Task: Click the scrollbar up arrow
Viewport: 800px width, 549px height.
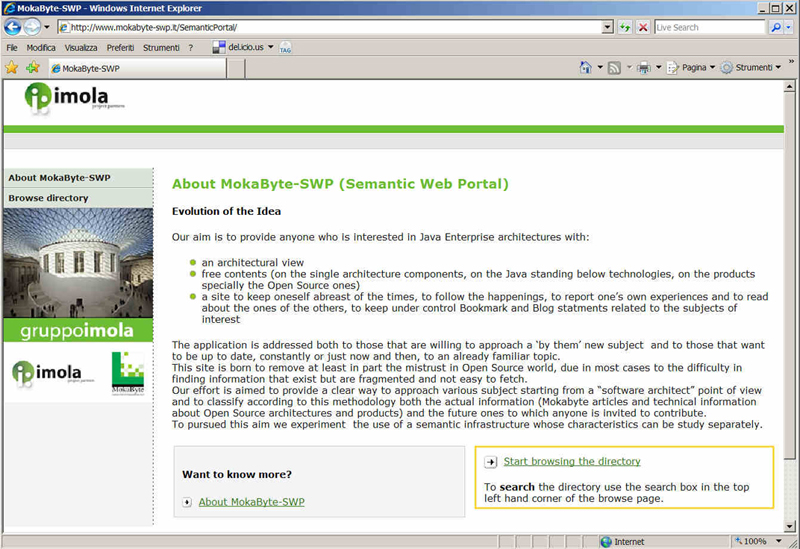Action: (789, 86)
